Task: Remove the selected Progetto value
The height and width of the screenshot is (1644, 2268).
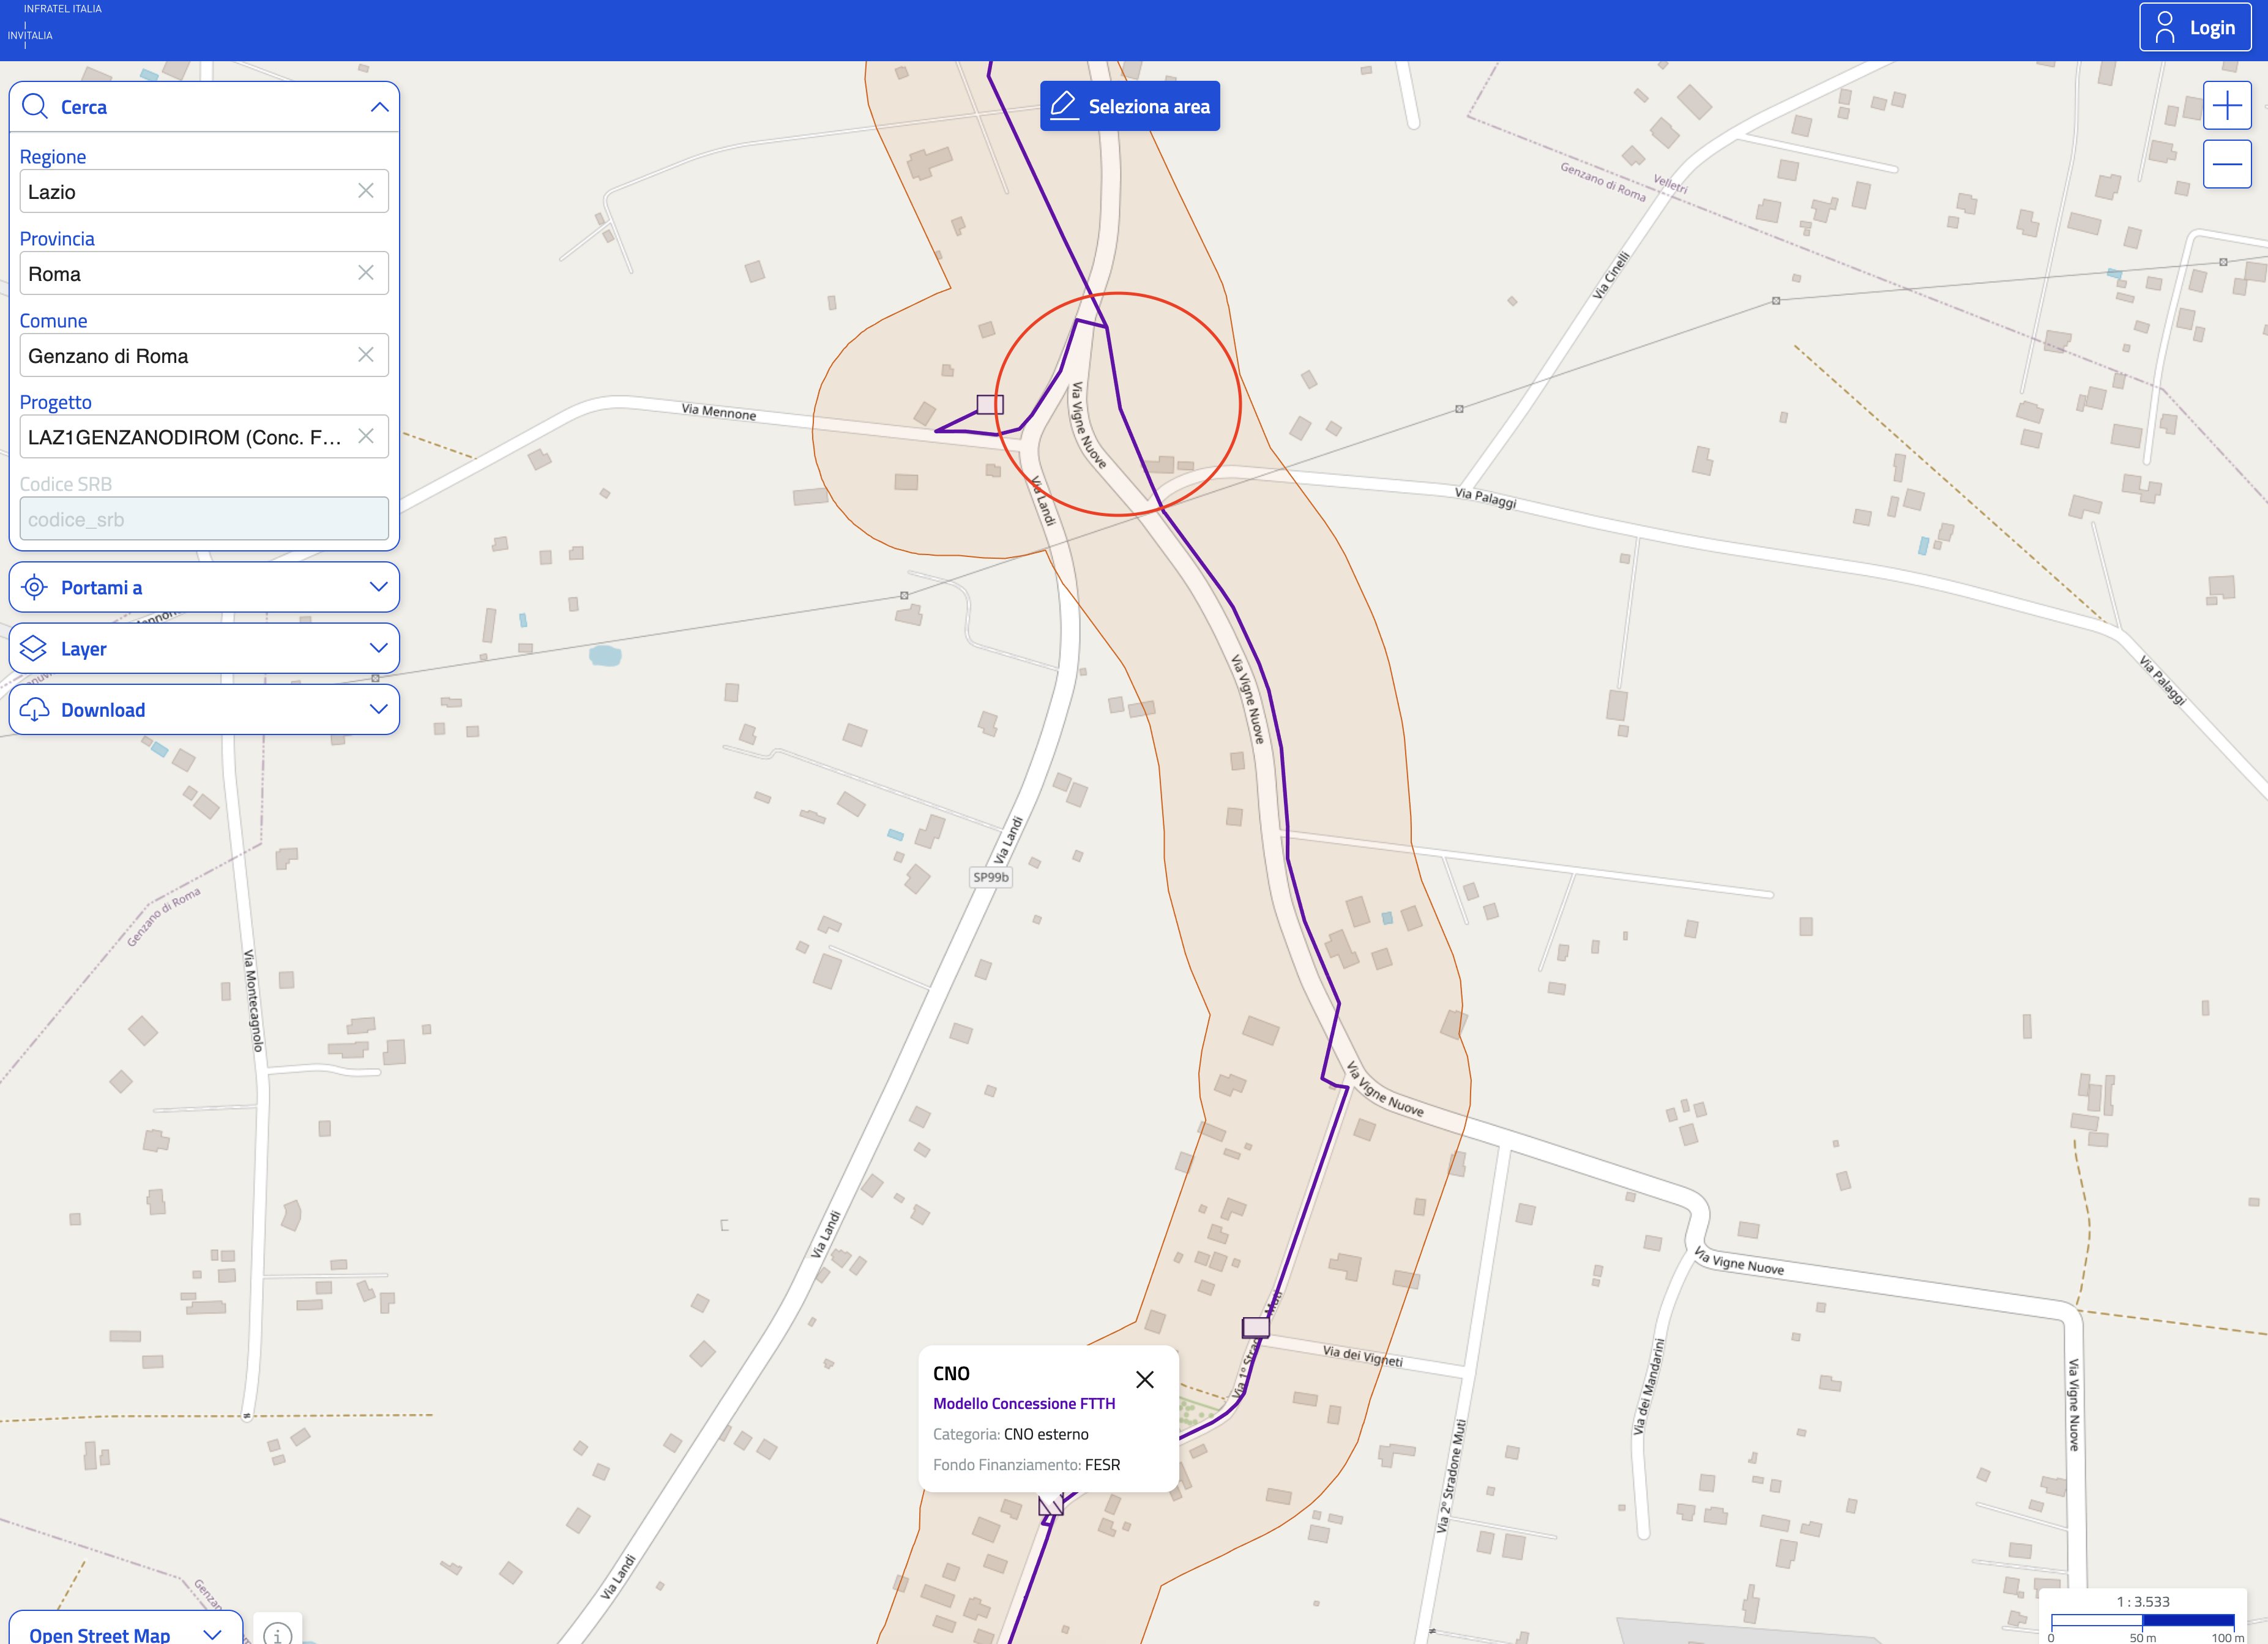Action: pyautogui.click(x=366, y=436)
